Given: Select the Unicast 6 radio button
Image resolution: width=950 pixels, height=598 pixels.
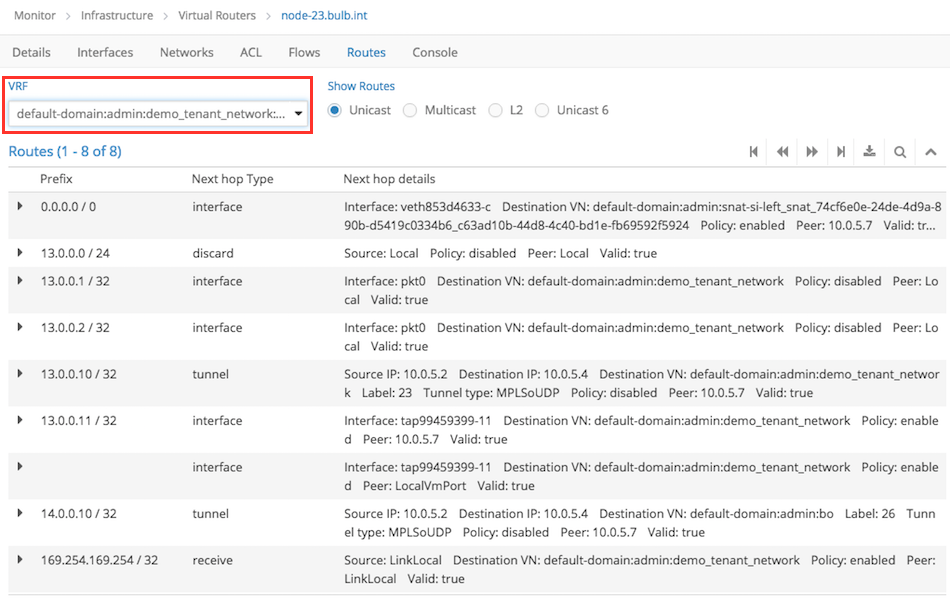Looking at the screenshot, I should 542,110.
